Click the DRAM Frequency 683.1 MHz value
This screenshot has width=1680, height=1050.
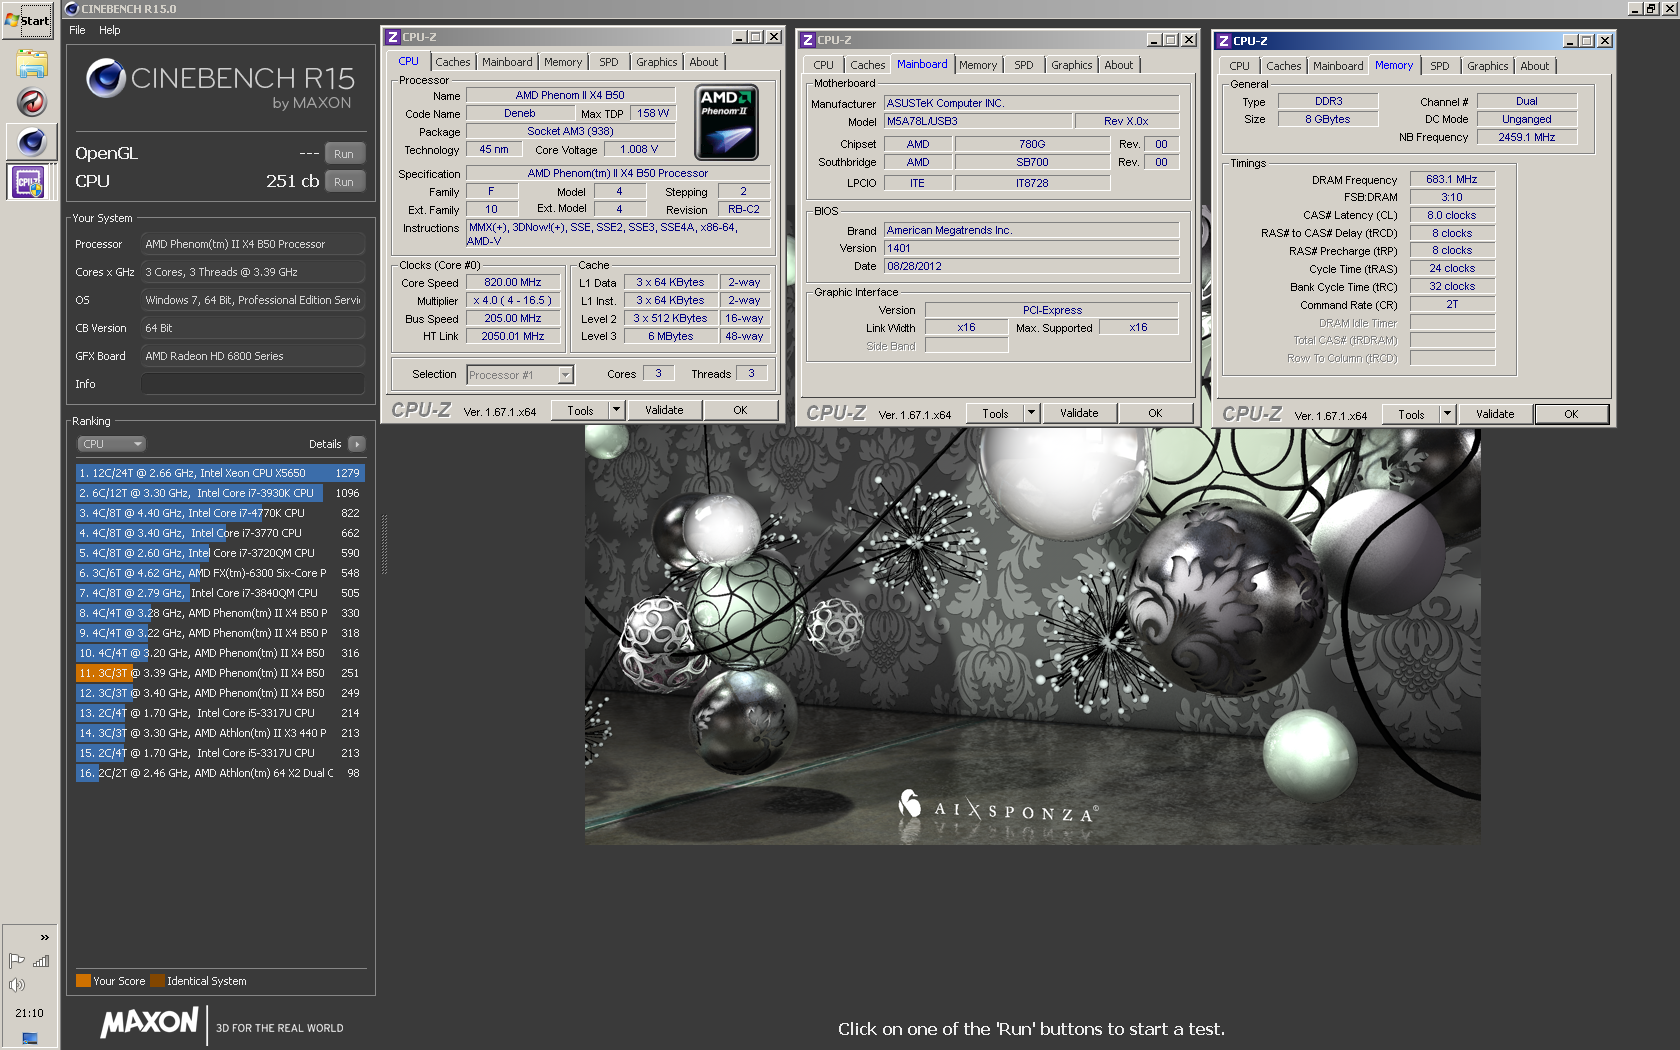coord(1452,180)
